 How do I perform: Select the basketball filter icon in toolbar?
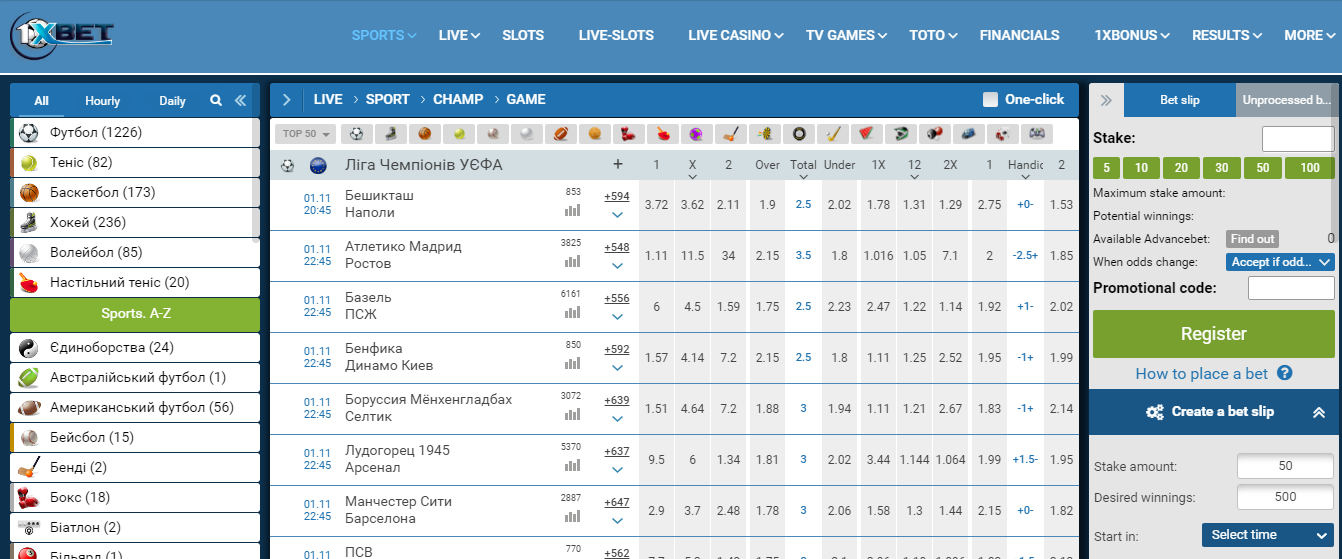click(x=424, y=133)
